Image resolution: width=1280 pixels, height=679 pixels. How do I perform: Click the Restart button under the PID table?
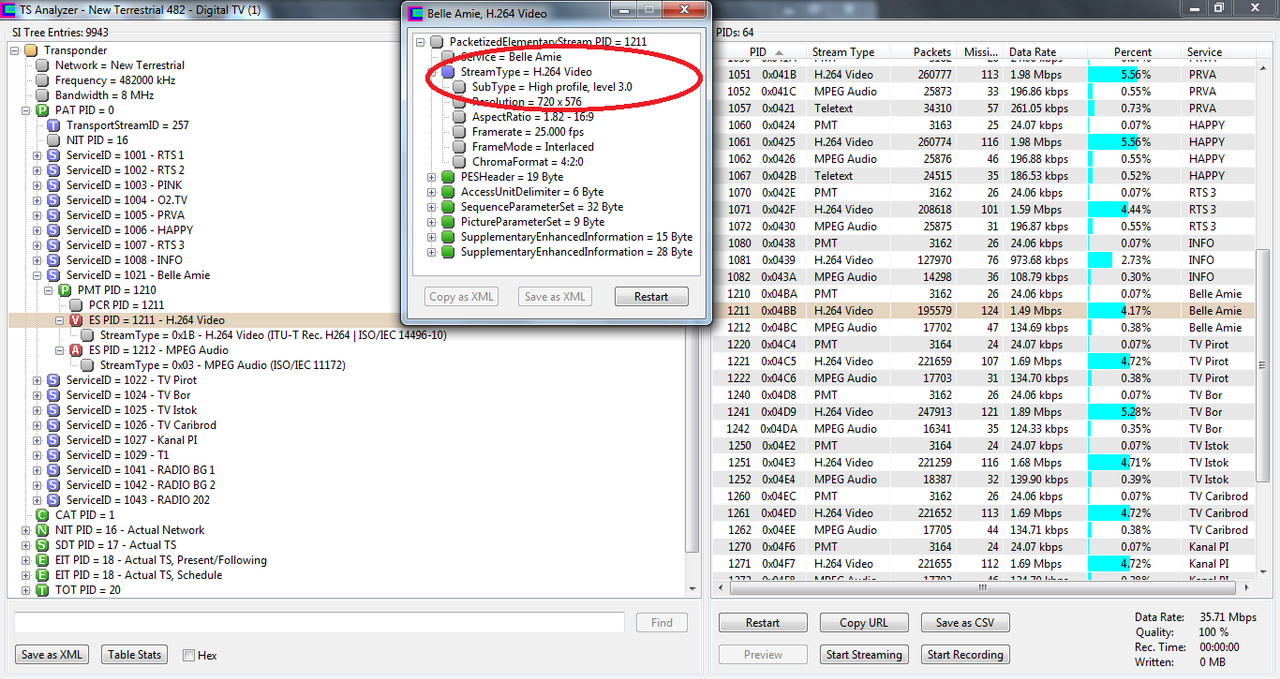(x=763, y=622)
